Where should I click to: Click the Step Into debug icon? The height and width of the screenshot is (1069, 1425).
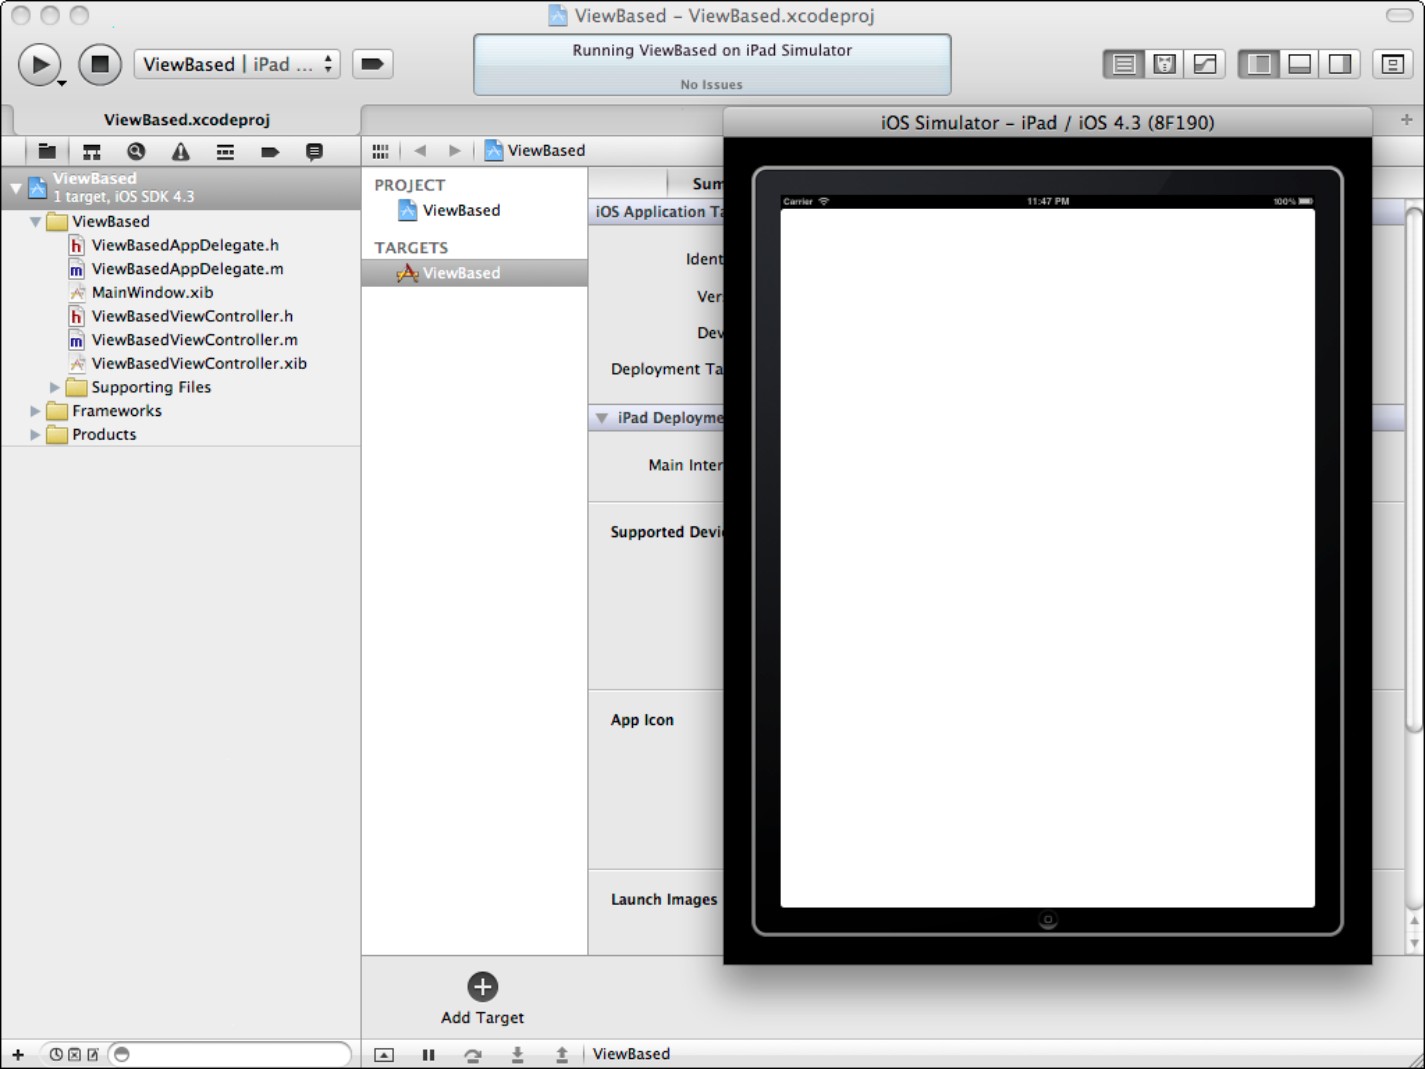(x=518, y=1055)
